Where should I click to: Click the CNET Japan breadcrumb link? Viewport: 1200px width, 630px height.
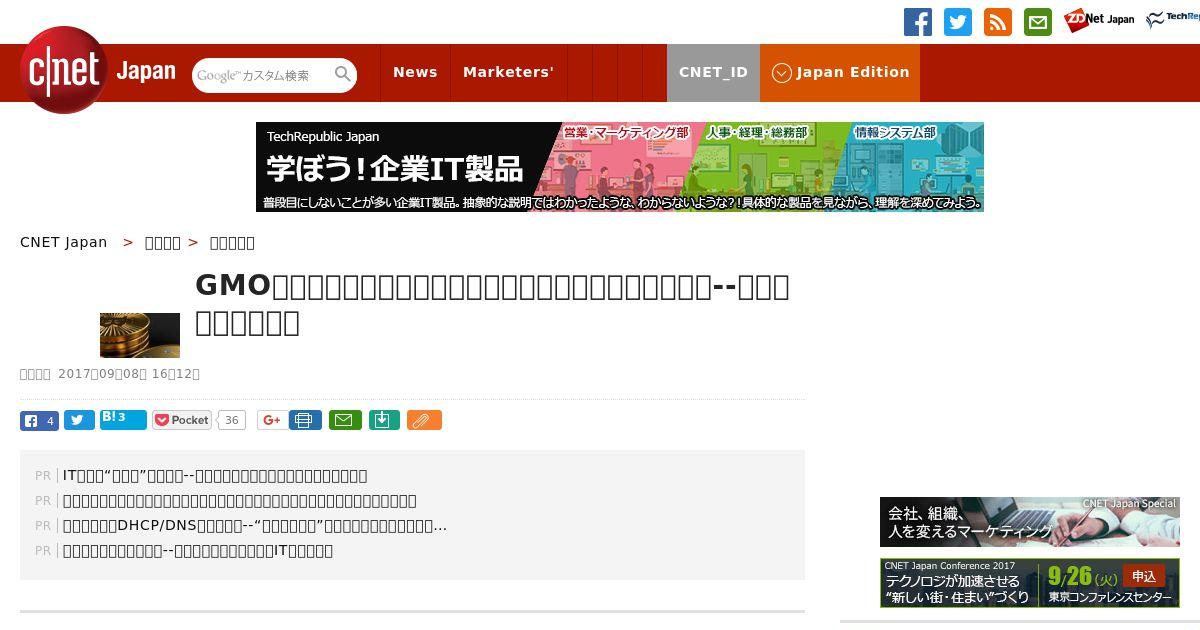pyautogui.click(x=64, y=242)
